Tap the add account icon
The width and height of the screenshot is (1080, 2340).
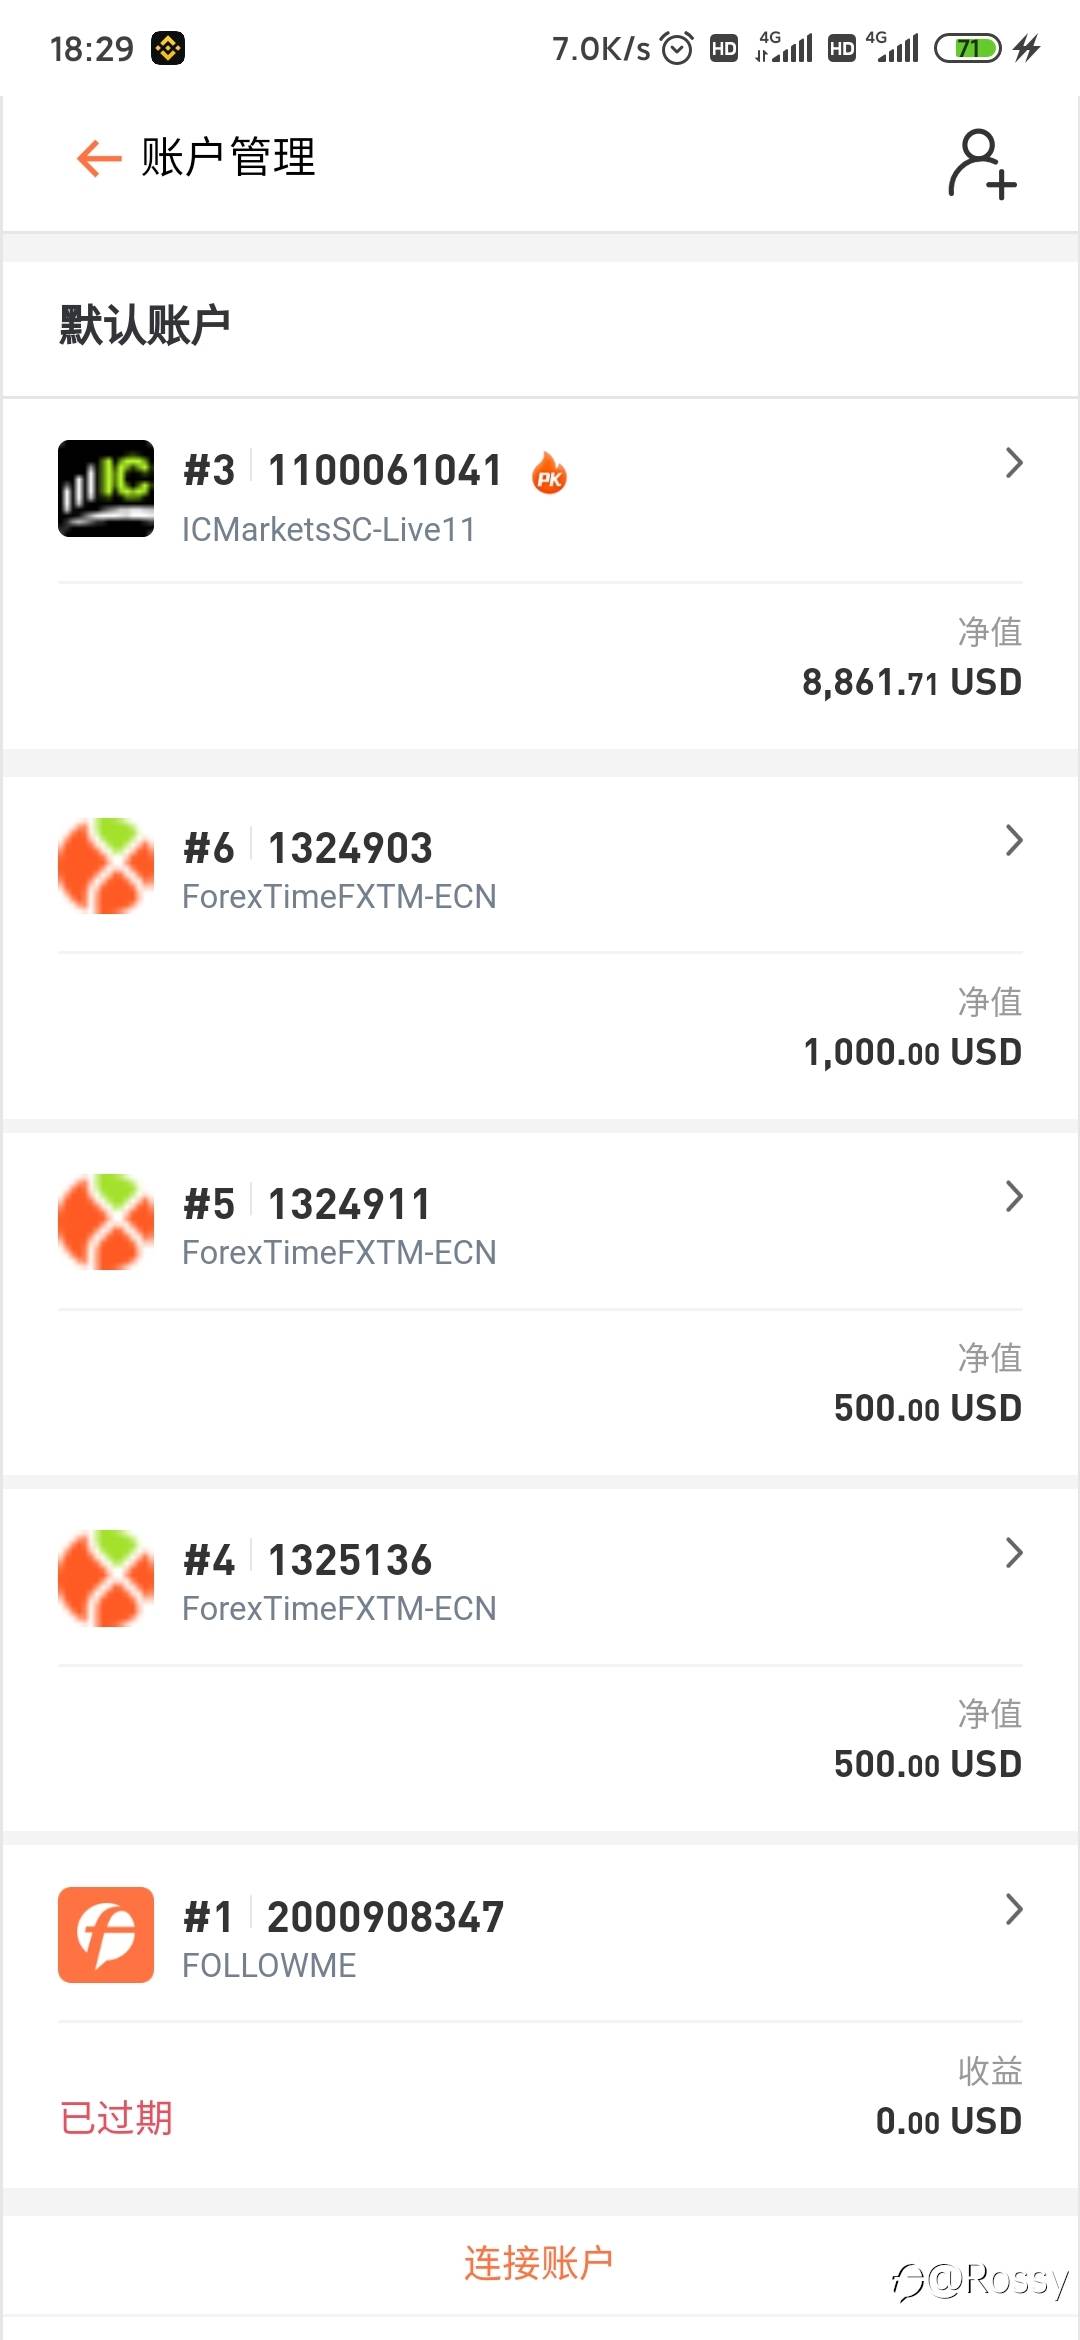(981, 163)
